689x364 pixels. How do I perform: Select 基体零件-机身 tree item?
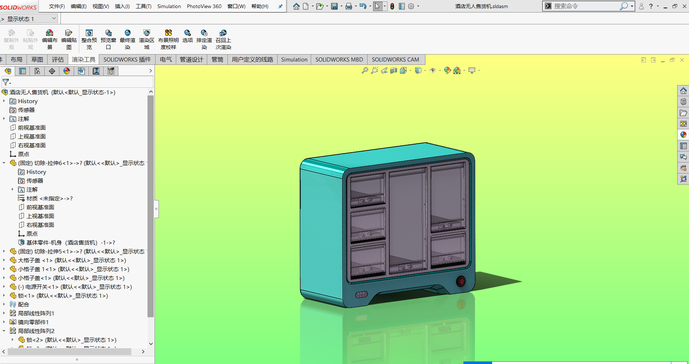(x=70, y=243)
